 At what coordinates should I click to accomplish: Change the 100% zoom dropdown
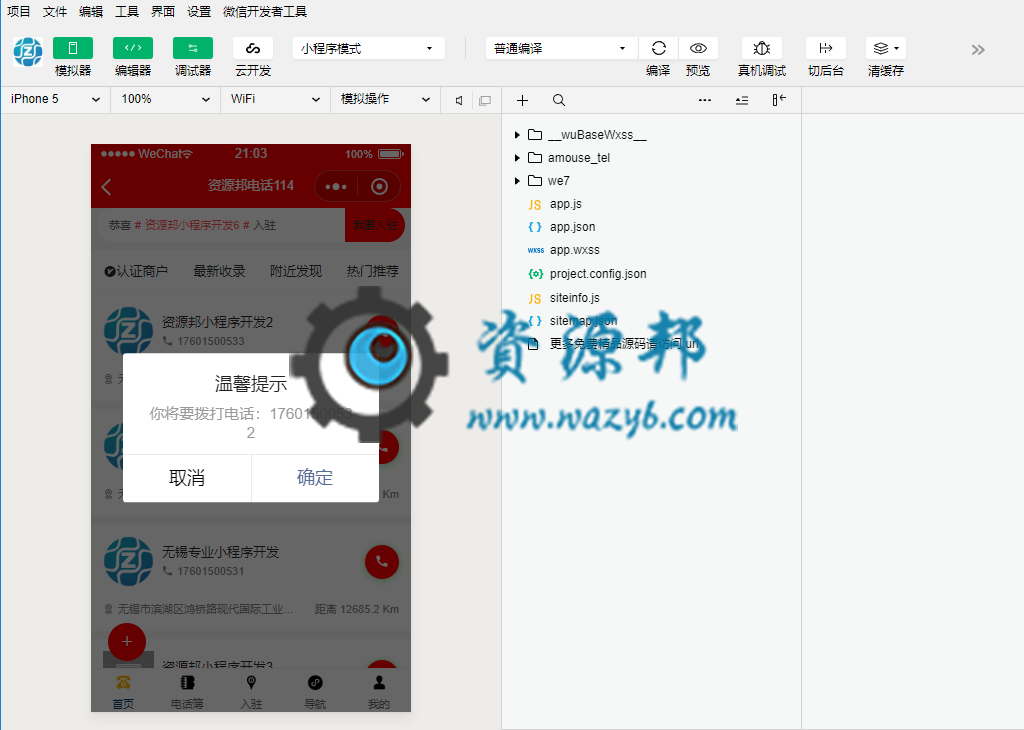point(165,99)
